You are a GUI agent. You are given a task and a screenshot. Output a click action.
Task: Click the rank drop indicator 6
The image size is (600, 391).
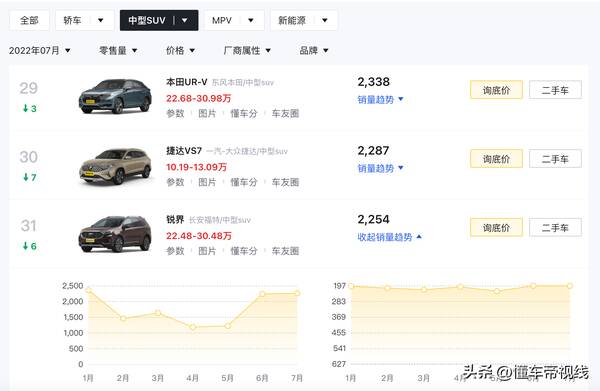pyautogui.click(x=29, y=246)
